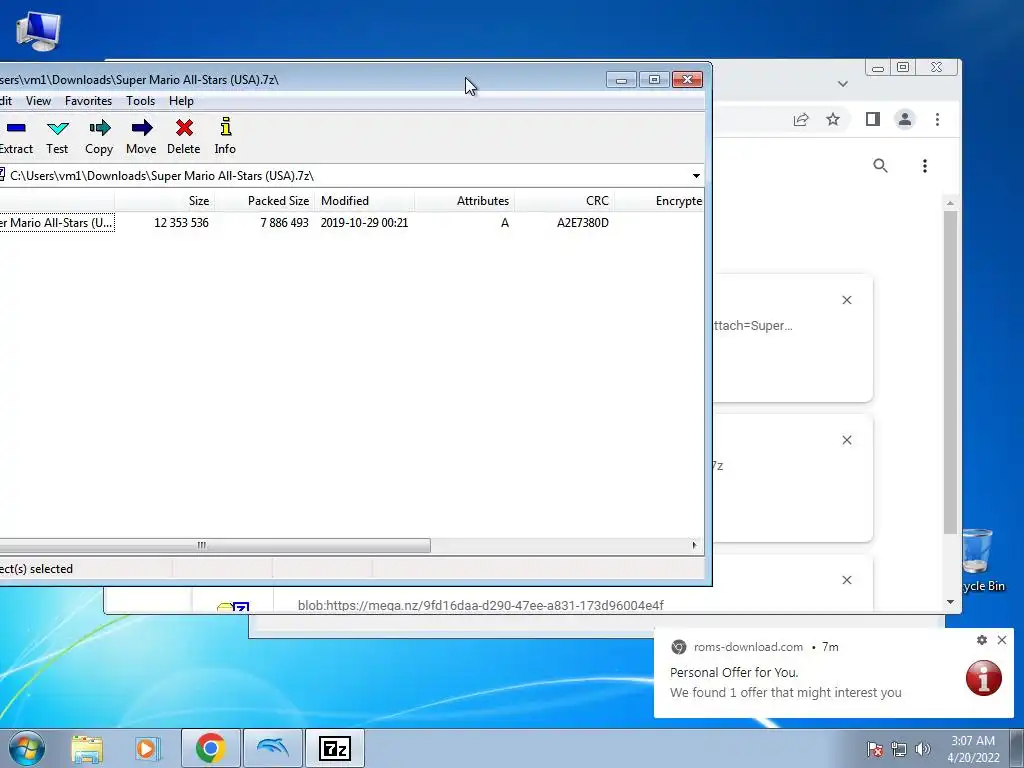1024x768 pixels.
Task: Remove the file using the red Delete icon
Action: [184, 137]
